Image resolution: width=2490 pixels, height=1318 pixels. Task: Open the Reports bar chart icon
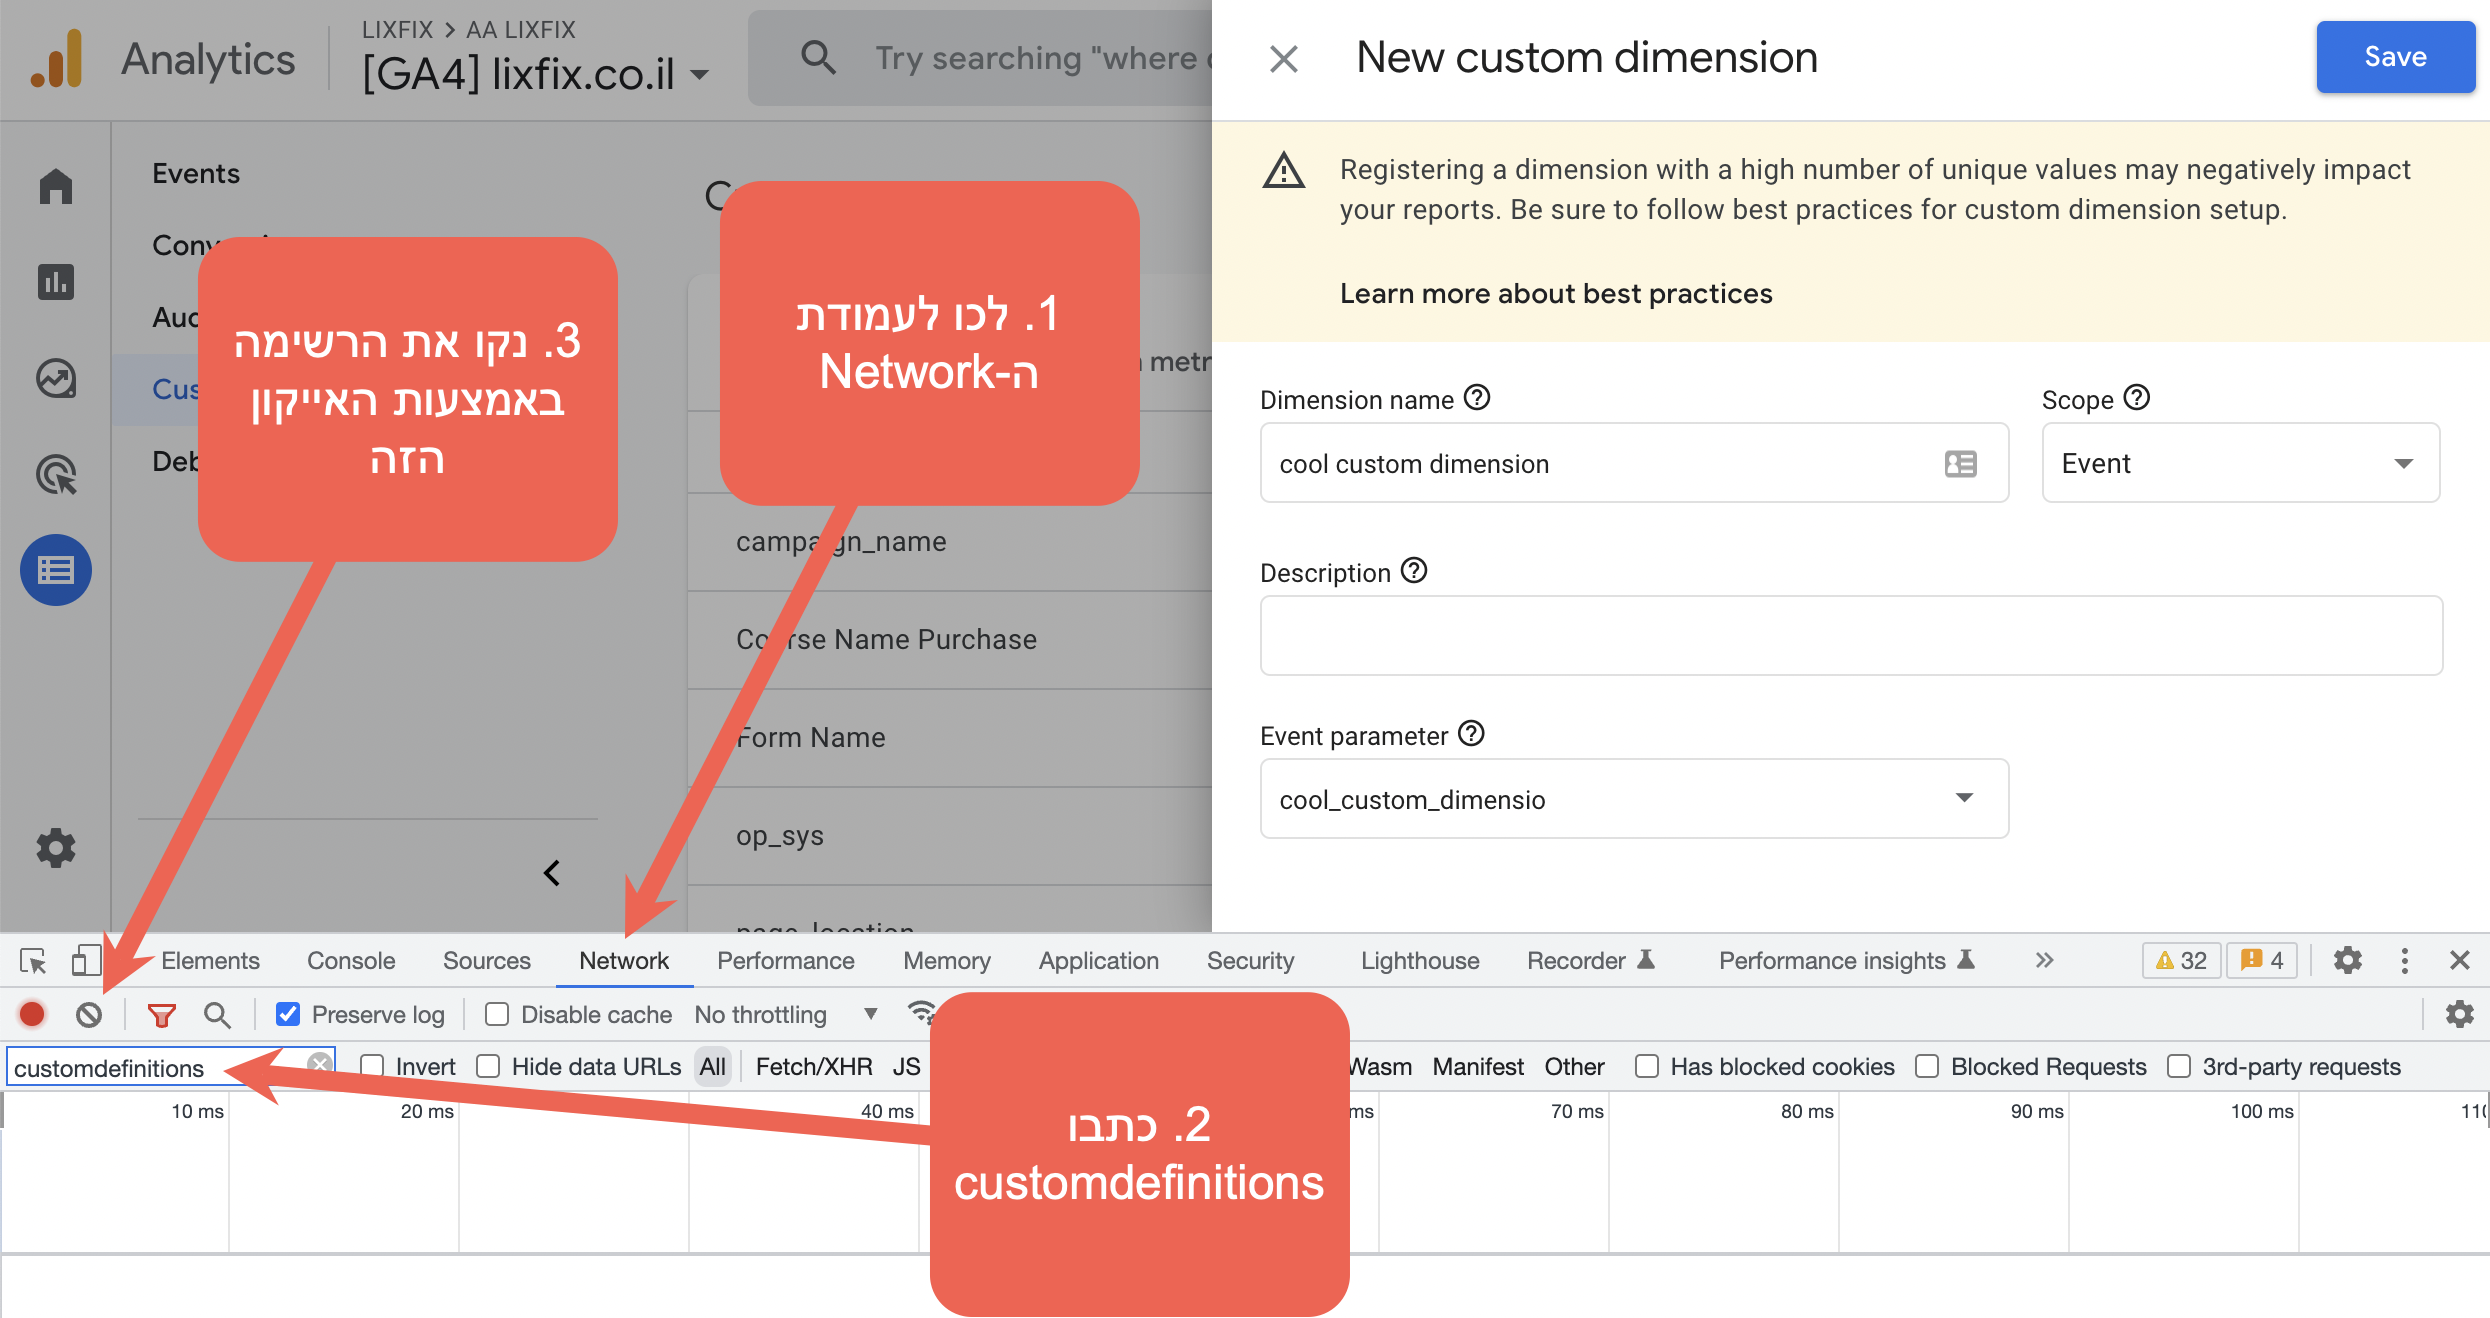click(x=56, y=282)
